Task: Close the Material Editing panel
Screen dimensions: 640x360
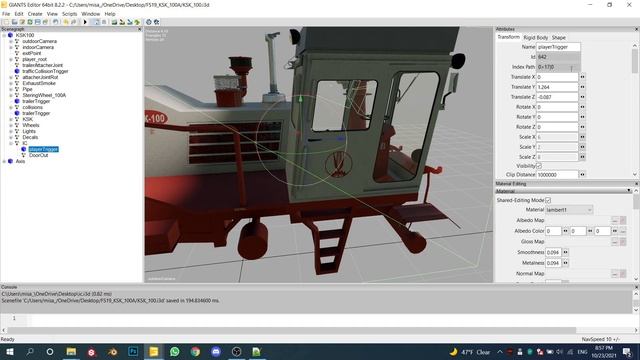Action: click(636, 184)
